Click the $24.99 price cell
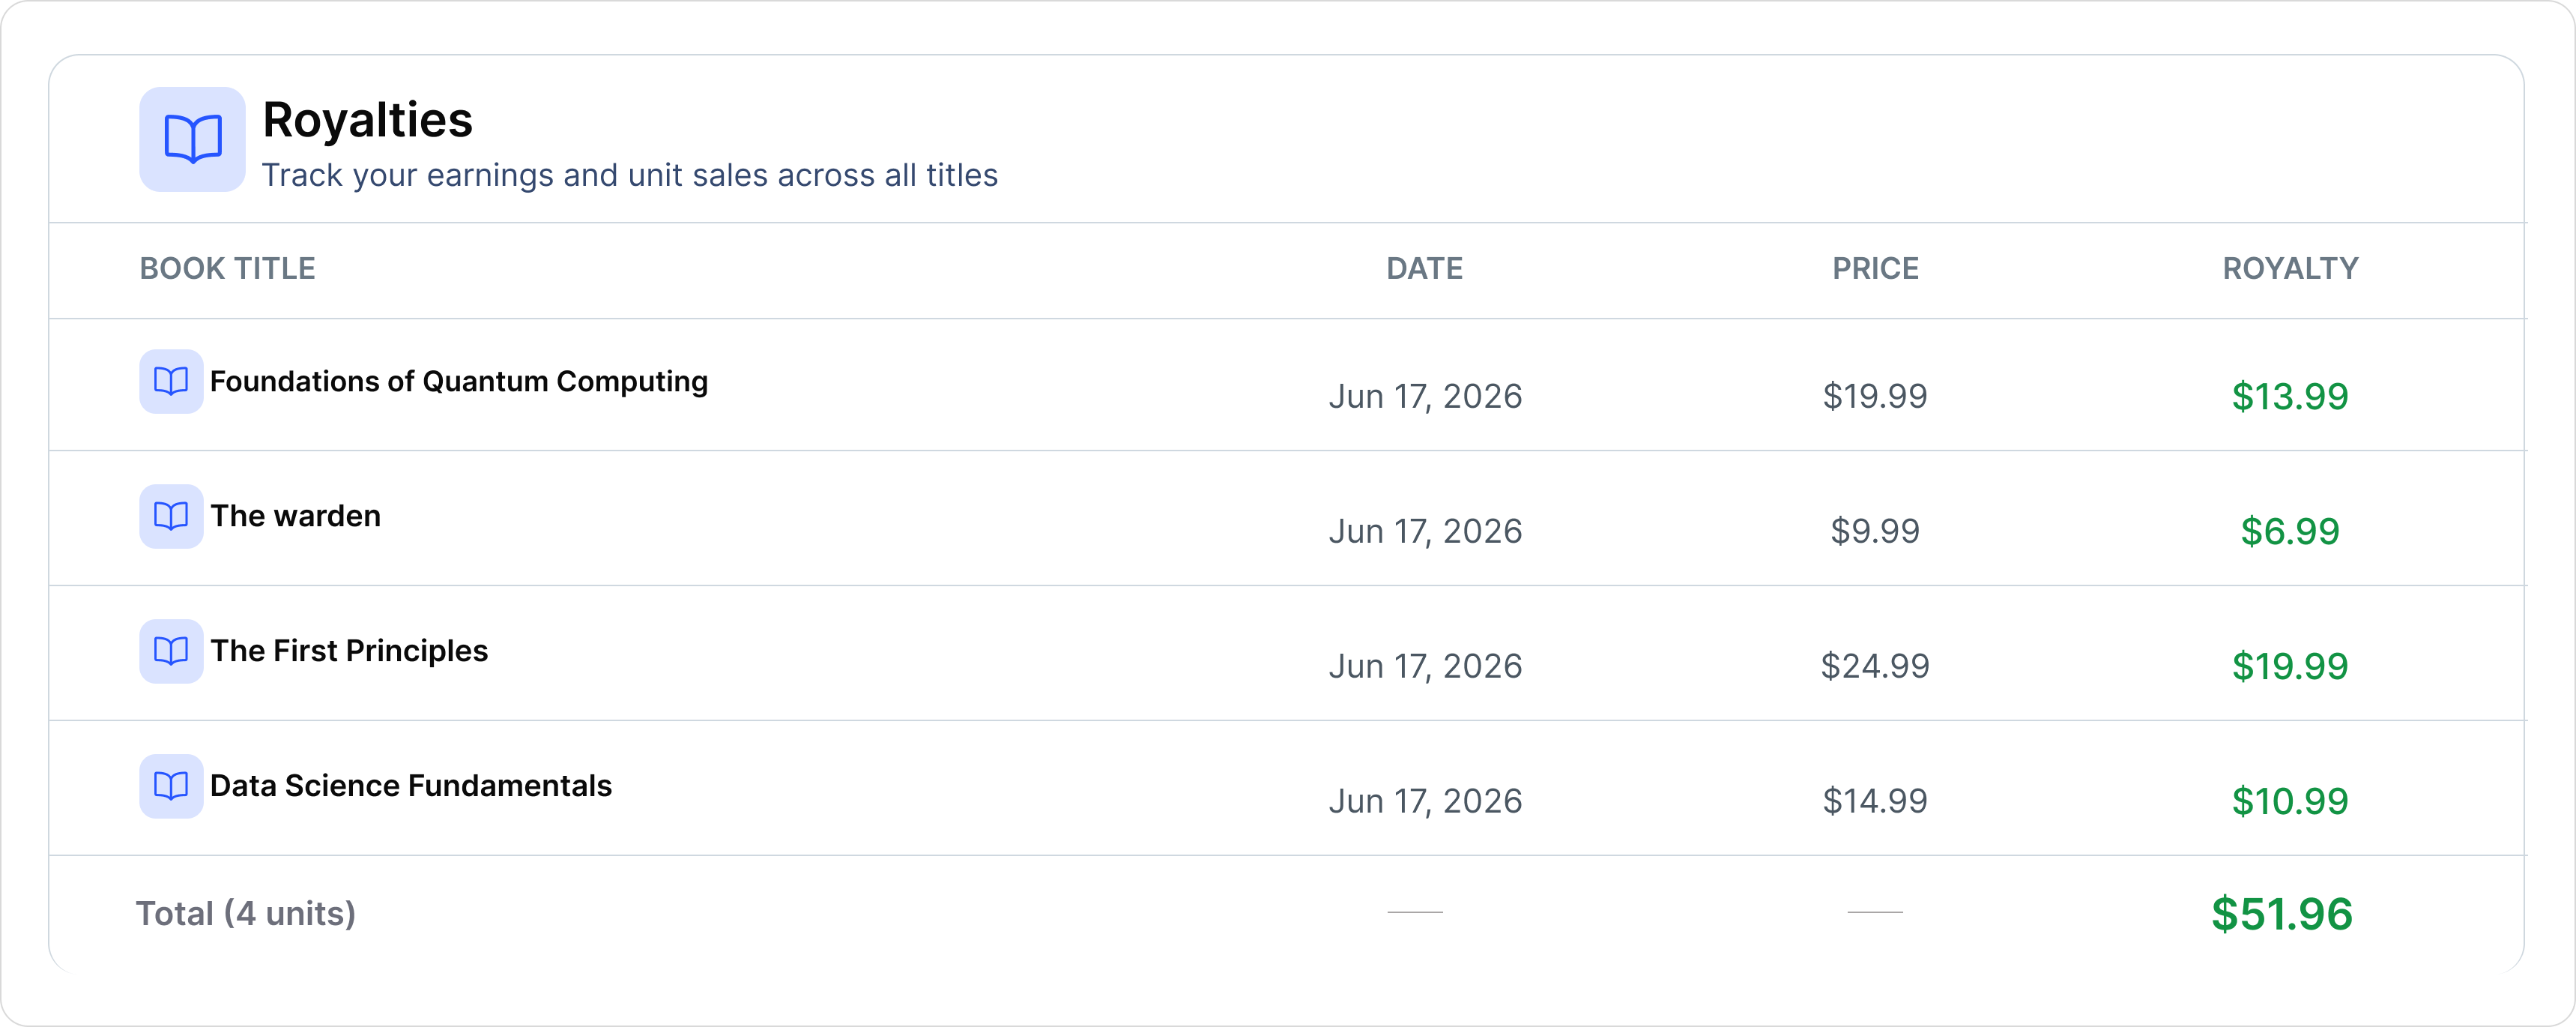 coord(1875,666)
